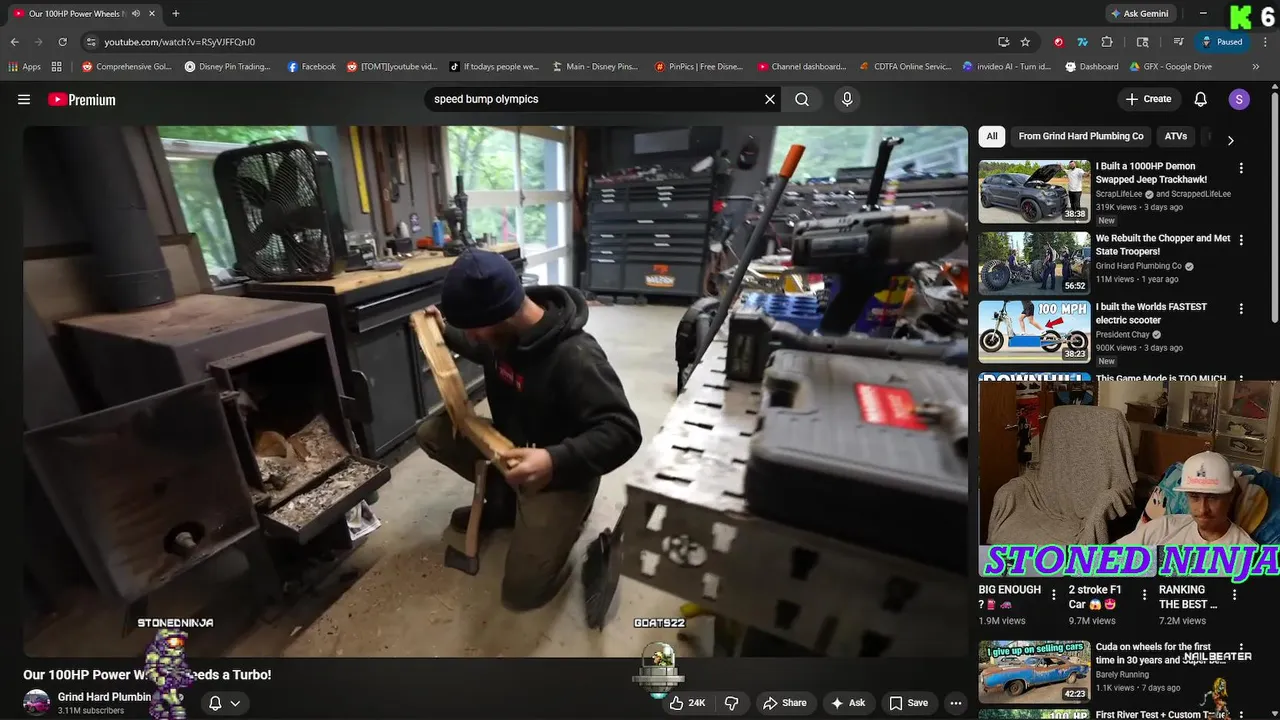View site information next to the URL
Viewport: 1280px width, 720px height.
coord(91,42)
